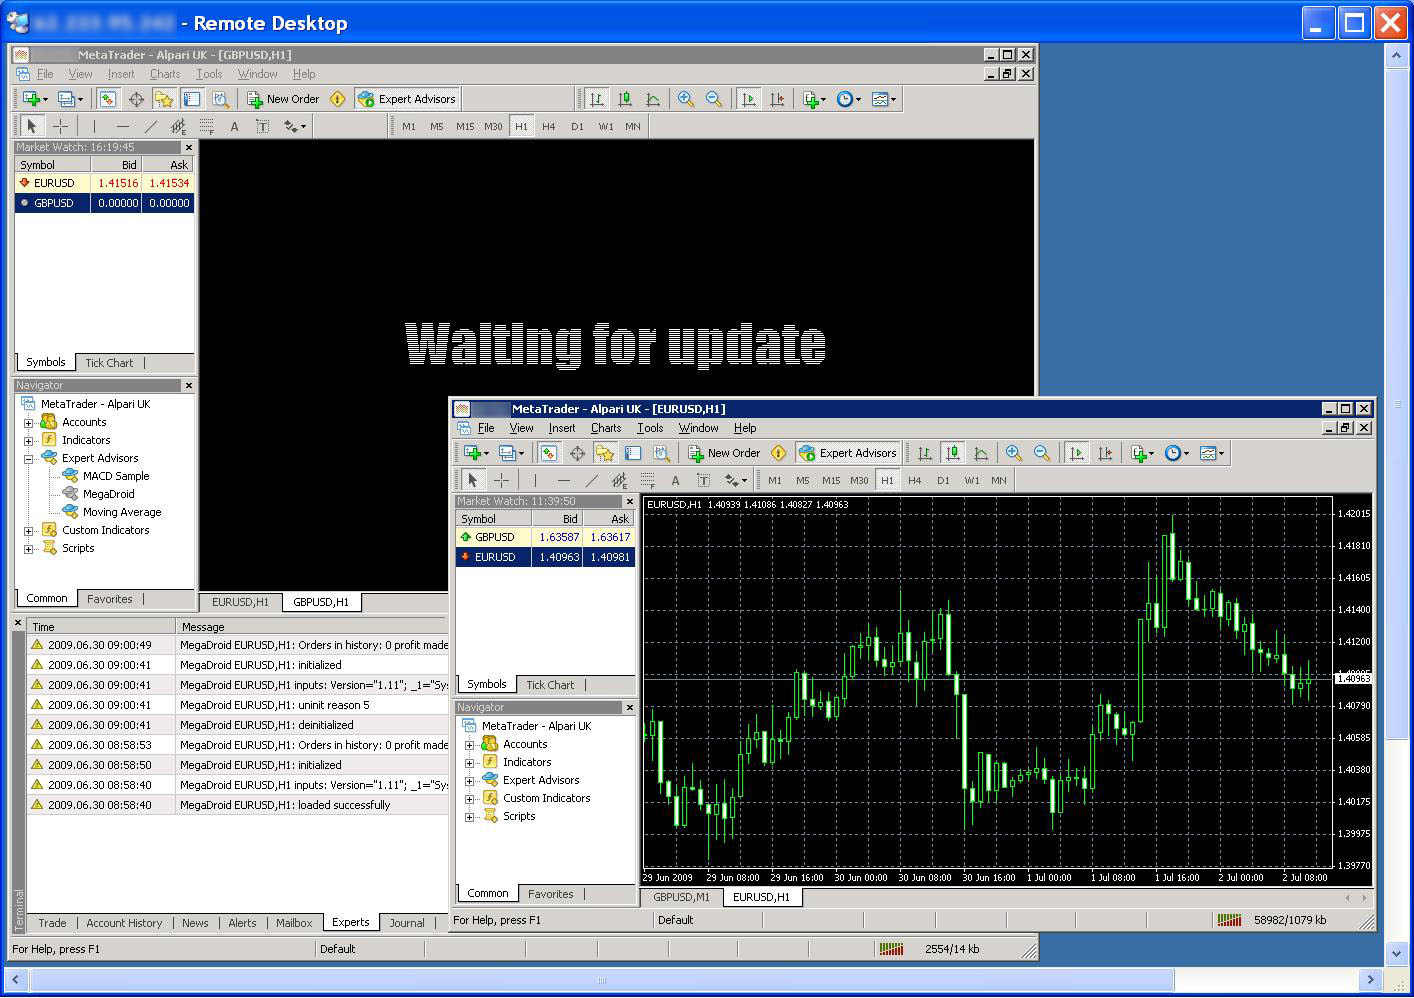Click Chart Shift icon in front window
The image size is (1414, 998).
pyautogui.click(x=1105, y=453)
